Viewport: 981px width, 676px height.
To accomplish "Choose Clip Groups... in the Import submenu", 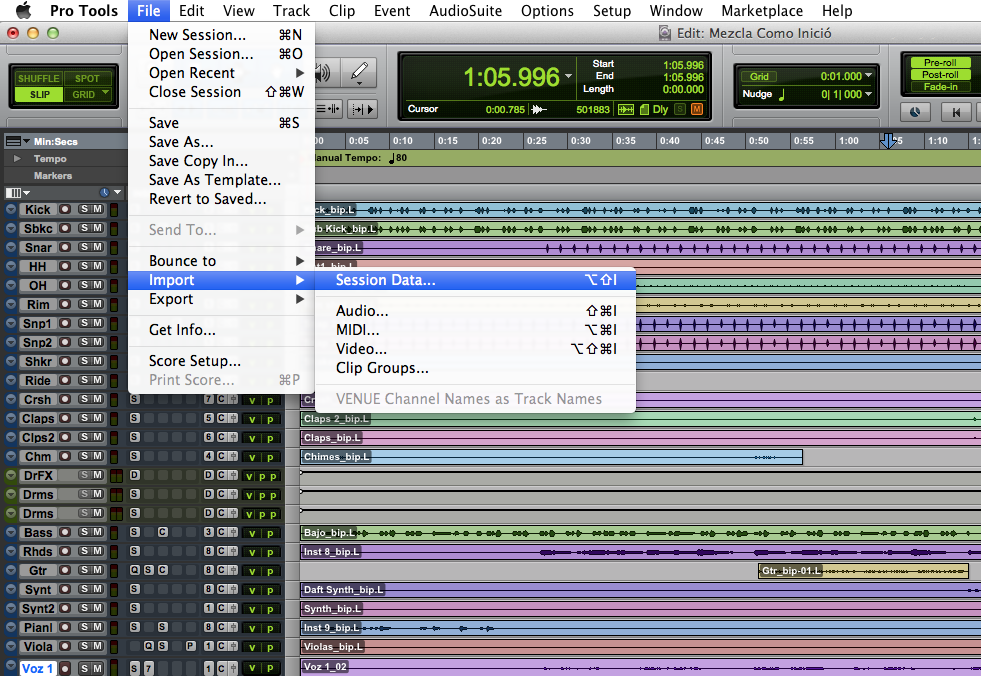I will coord(475,367).
